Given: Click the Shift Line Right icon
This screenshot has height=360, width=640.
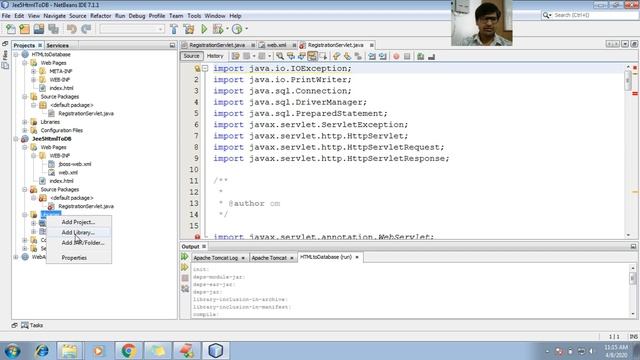Looking at the screenshot, I should click(x=382, y=56).
